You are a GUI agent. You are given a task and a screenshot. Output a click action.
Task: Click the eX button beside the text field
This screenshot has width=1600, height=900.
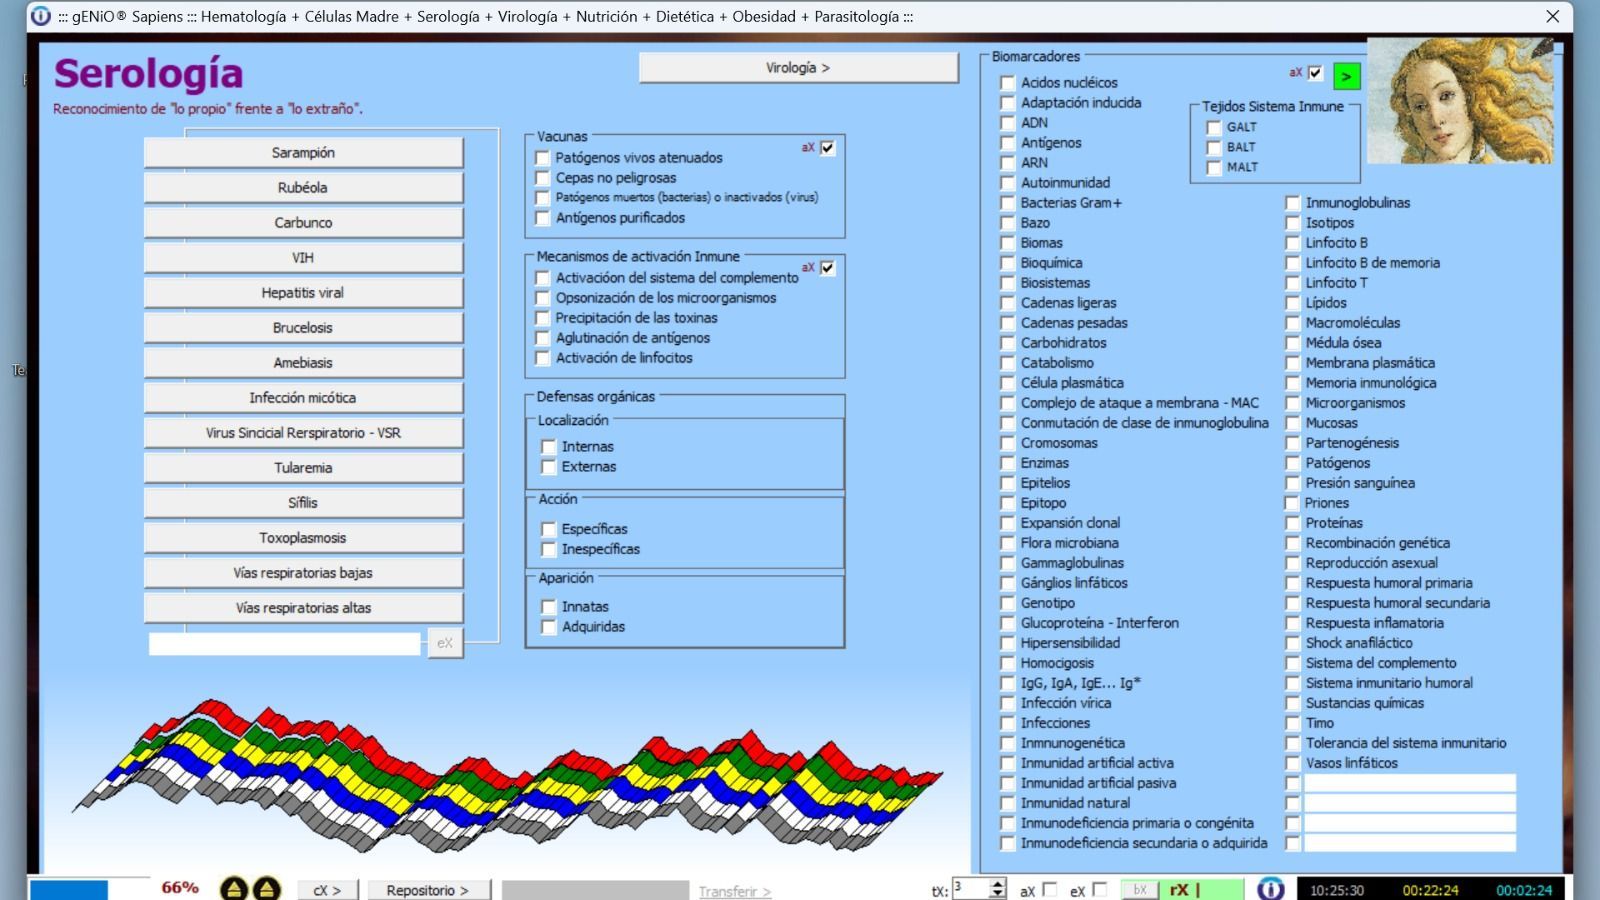click(x=445, y=643)
